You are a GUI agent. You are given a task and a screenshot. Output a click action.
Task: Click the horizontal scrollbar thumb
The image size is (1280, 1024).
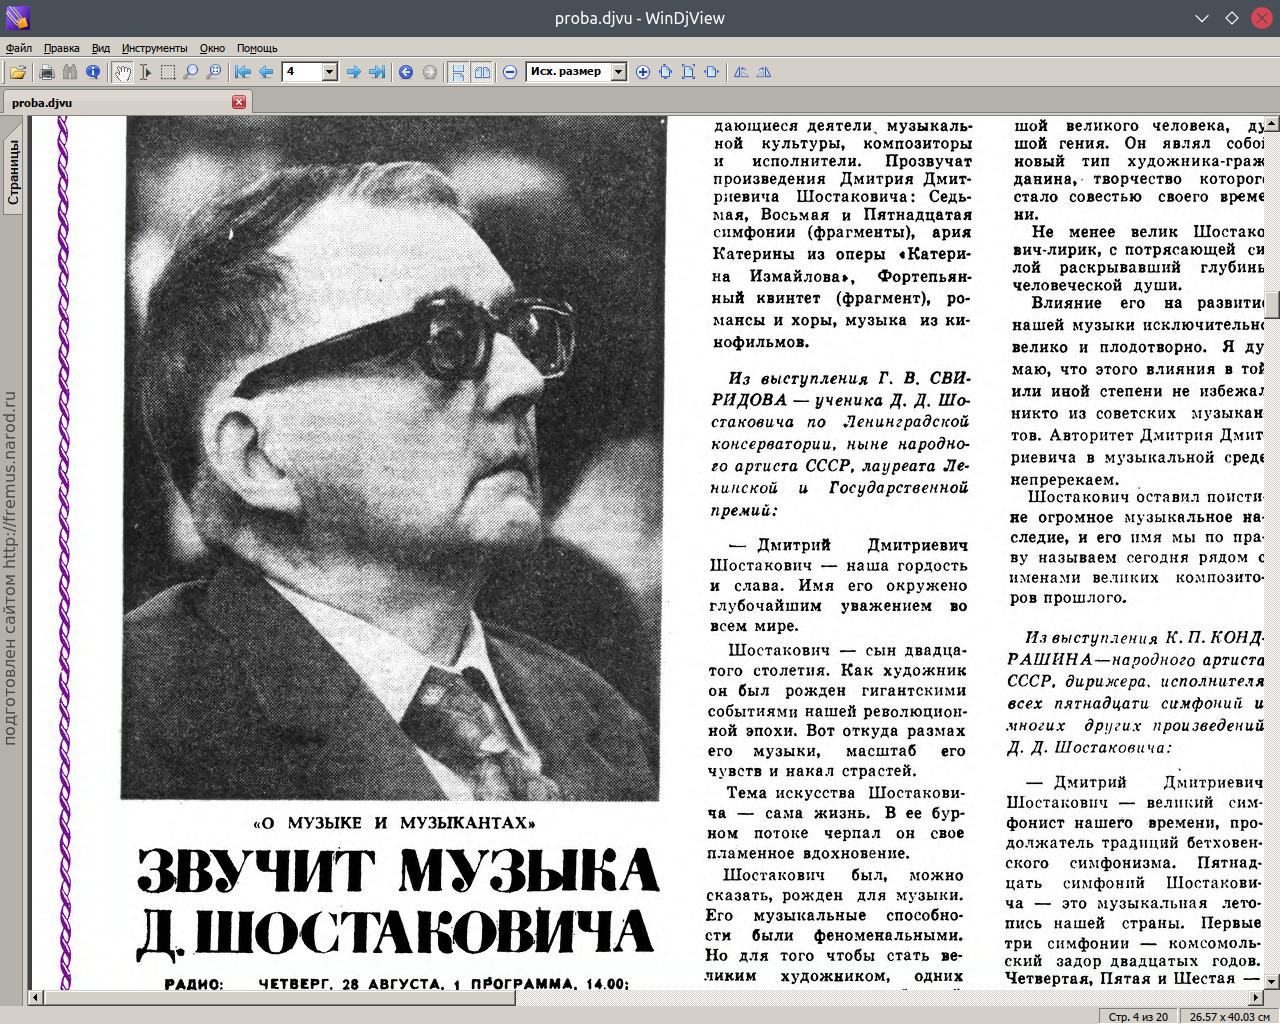279,997
